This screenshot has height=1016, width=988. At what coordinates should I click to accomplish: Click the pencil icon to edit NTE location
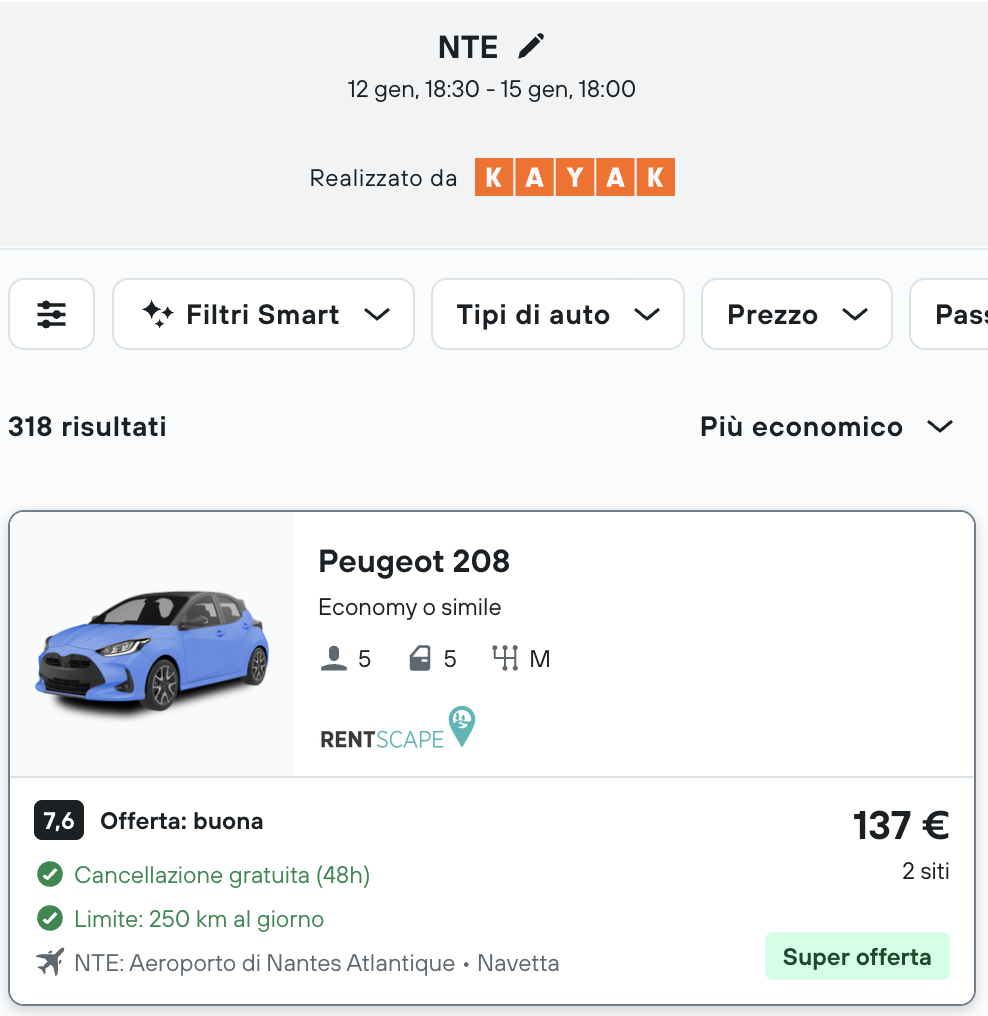(x=531, y=46)
